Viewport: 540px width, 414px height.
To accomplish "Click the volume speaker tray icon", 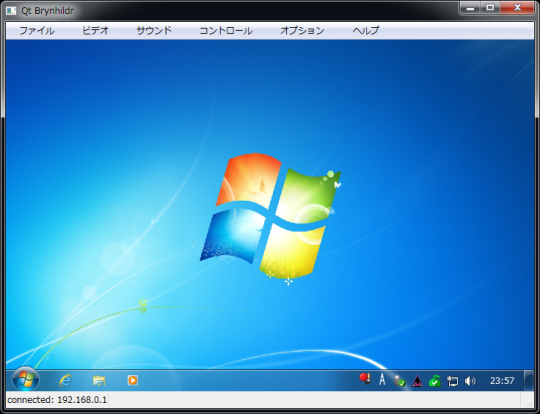I will [x=470, y=381].
